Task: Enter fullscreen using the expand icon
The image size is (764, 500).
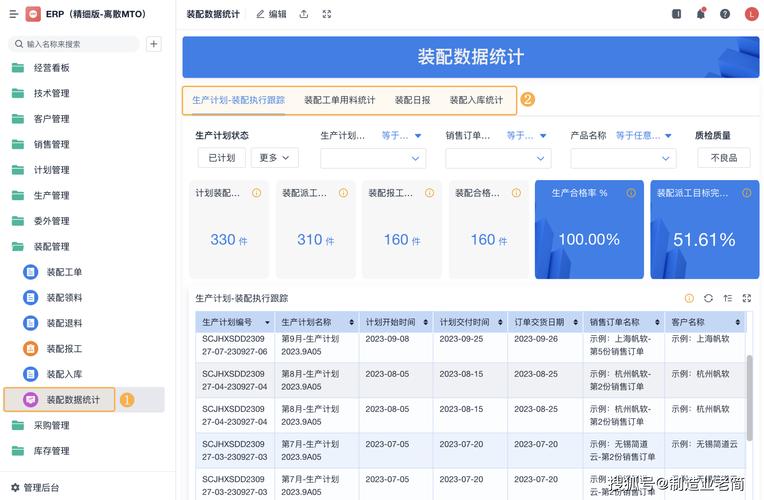Action: click(x=327, y=14)
